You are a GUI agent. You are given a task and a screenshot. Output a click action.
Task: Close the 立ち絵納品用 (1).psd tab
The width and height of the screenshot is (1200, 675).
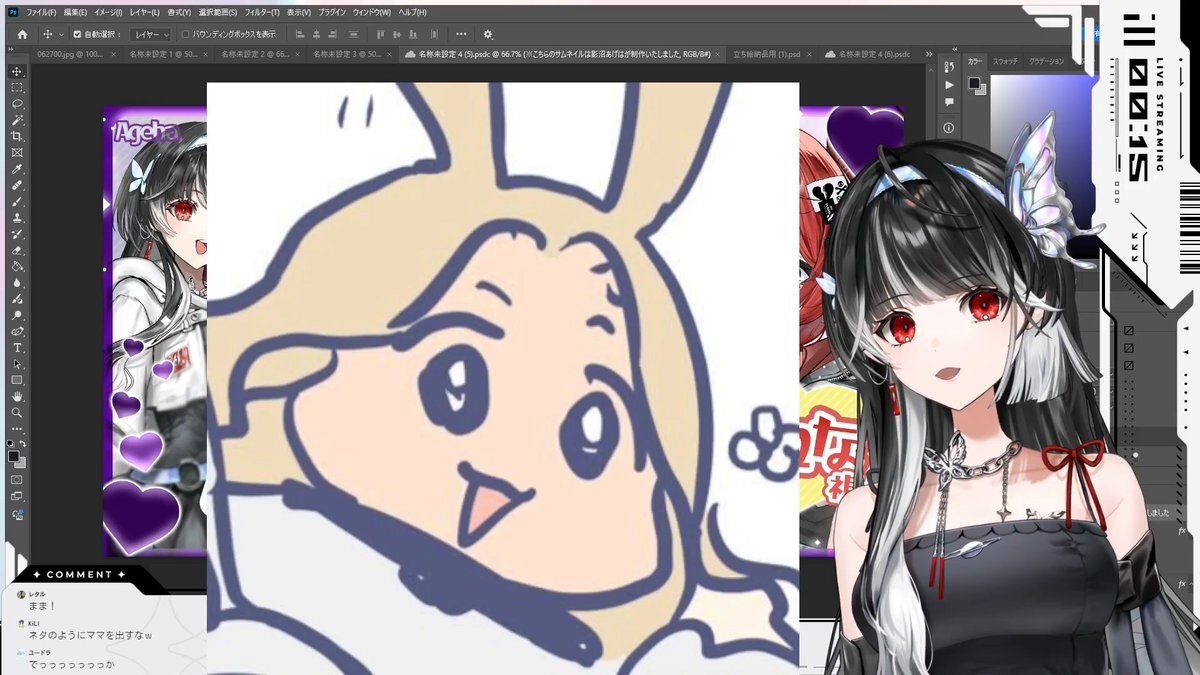pyautogui.click(x=810, y=54)
